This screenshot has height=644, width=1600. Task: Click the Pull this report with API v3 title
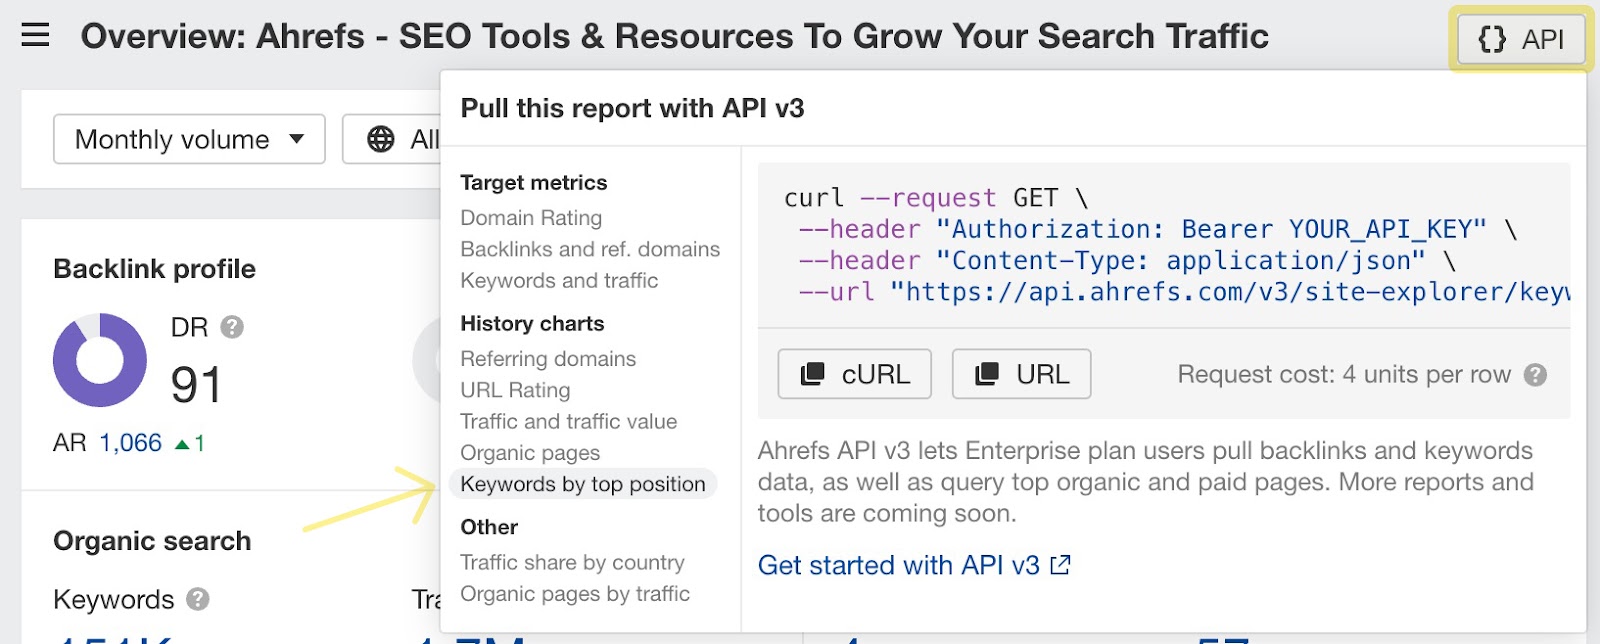[x=632, y=108]
